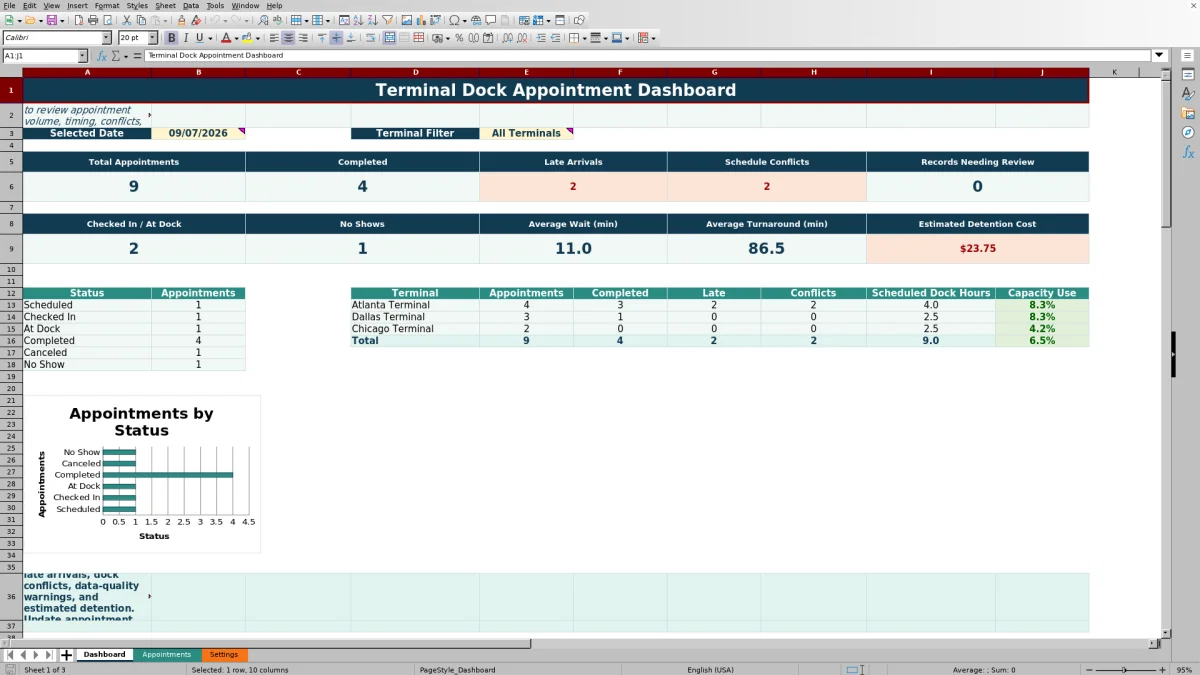Open the Terminal Filter All Terminals cell

click(x=526, y=133)
